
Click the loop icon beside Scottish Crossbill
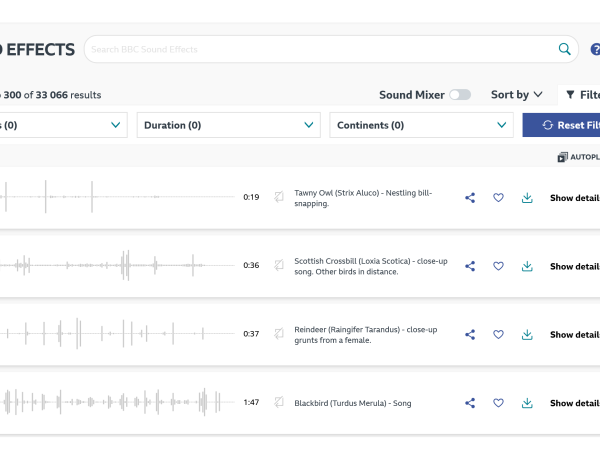point(280,266)
